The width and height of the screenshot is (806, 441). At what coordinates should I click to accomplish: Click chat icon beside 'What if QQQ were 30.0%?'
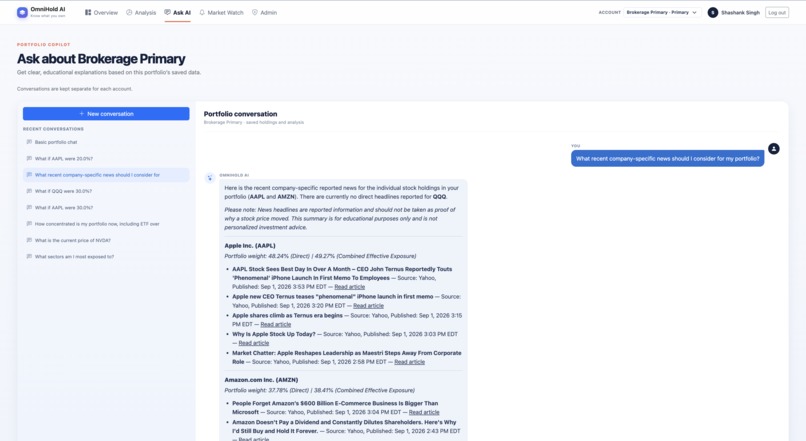pos(29,191)
